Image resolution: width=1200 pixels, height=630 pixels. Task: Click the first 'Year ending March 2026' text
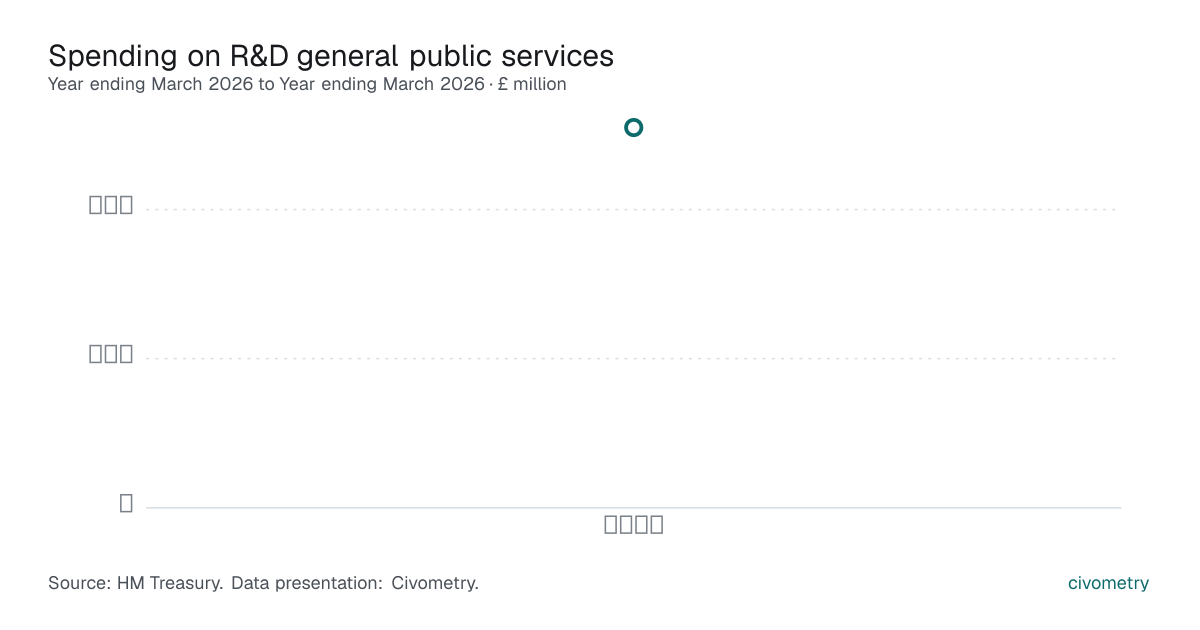coord(151,84)
